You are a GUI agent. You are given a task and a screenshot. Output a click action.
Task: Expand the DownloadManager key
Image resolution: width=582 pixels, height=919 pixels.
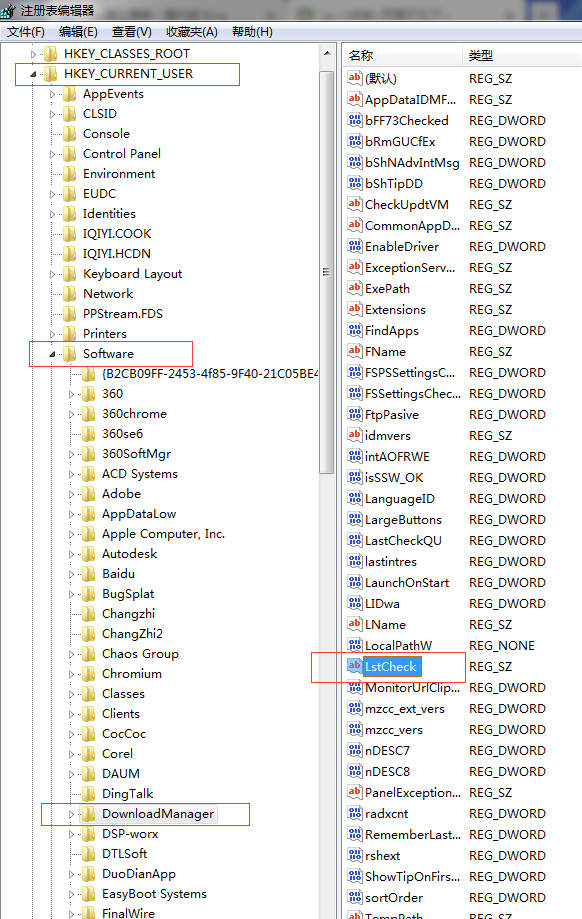71,814
